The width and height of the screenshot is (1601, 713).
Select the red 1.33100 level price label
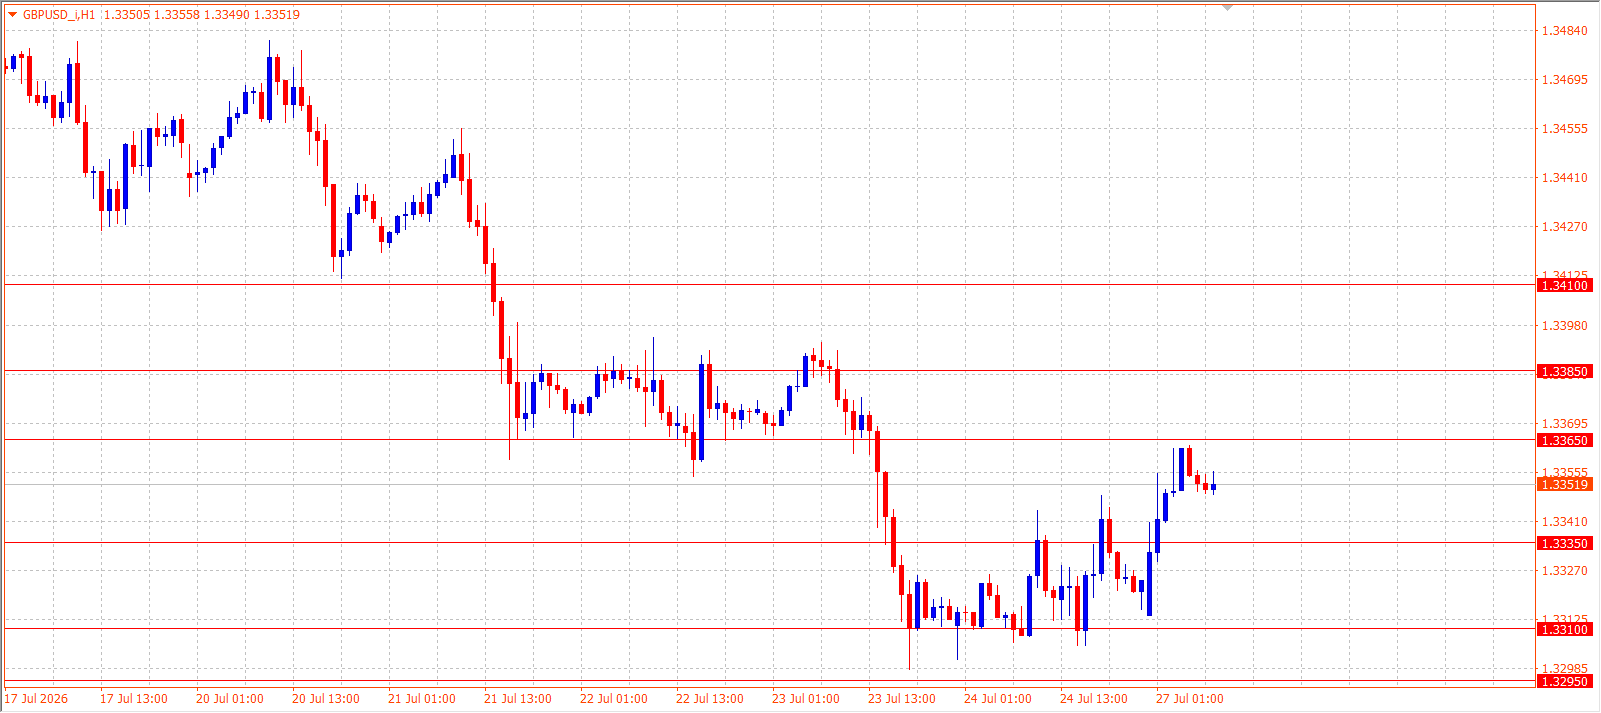(x=1564, y=630)
